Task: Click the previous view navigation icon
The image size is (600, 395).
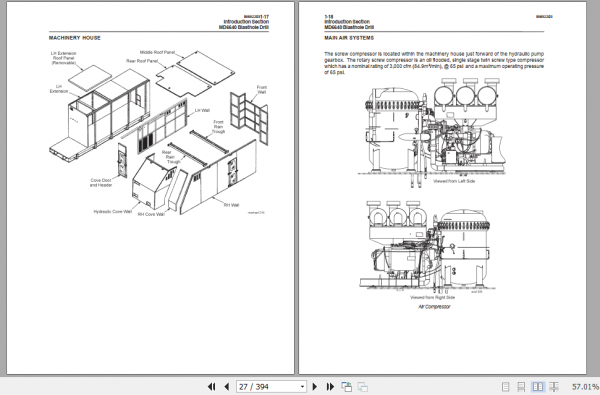Action: [x=347, y=387]
